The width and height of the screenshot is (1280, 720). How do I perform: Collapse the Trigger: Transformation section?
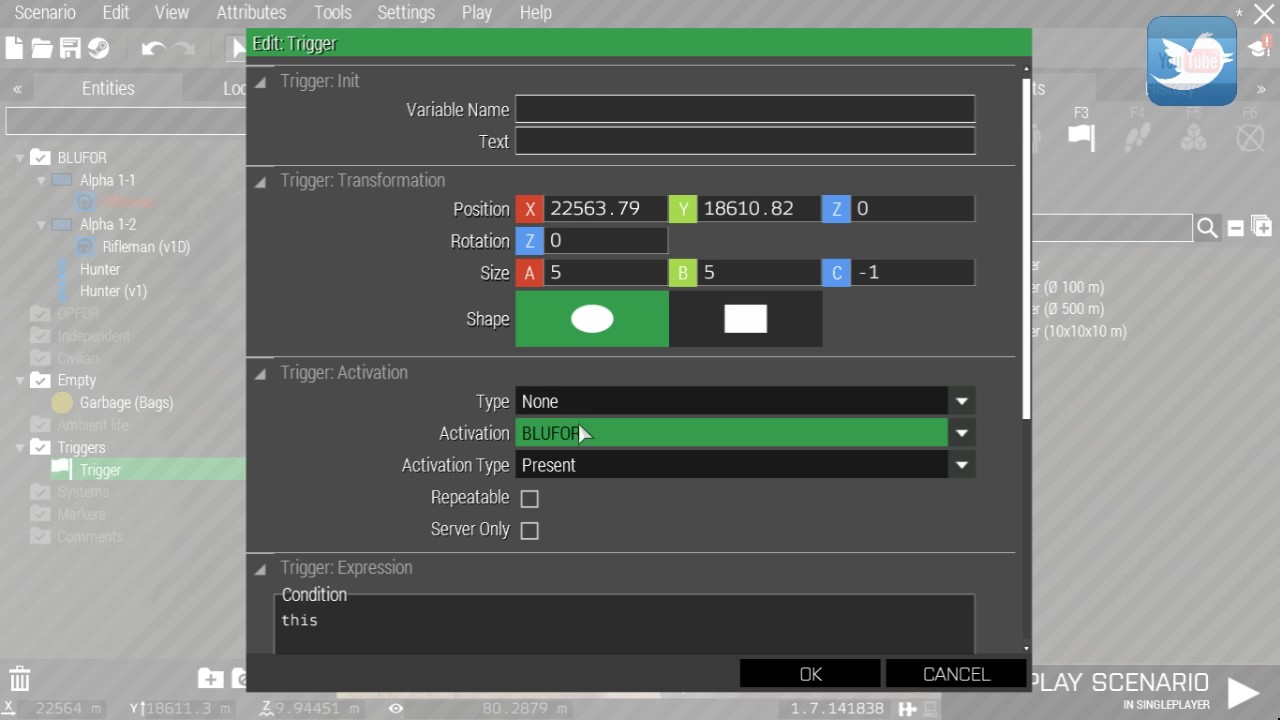[260, 182]
